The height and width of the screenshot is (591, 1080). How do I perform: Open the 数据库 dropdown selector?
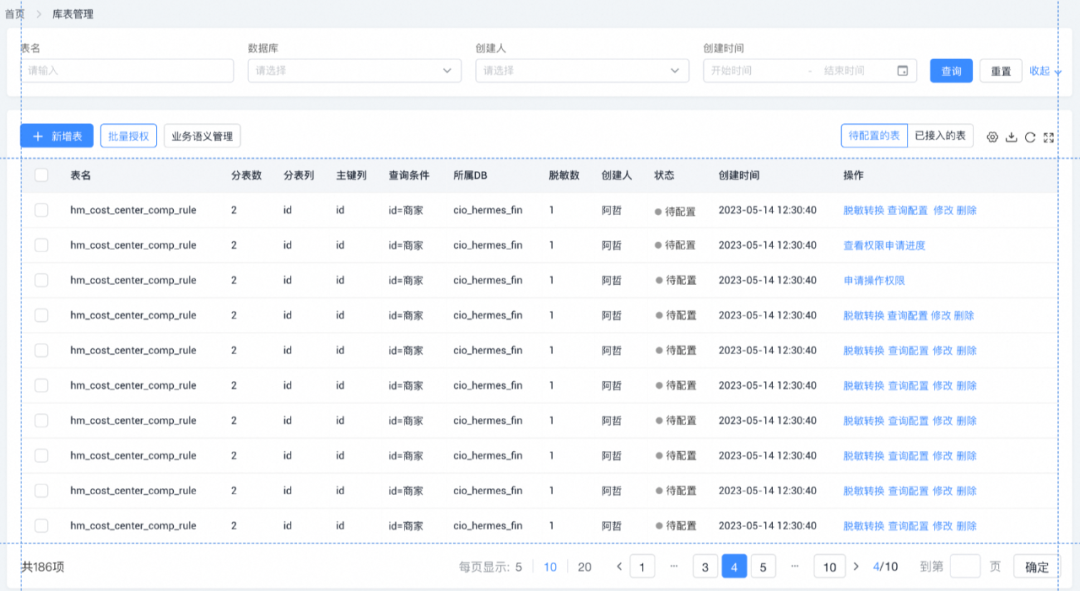click(355, 71)
